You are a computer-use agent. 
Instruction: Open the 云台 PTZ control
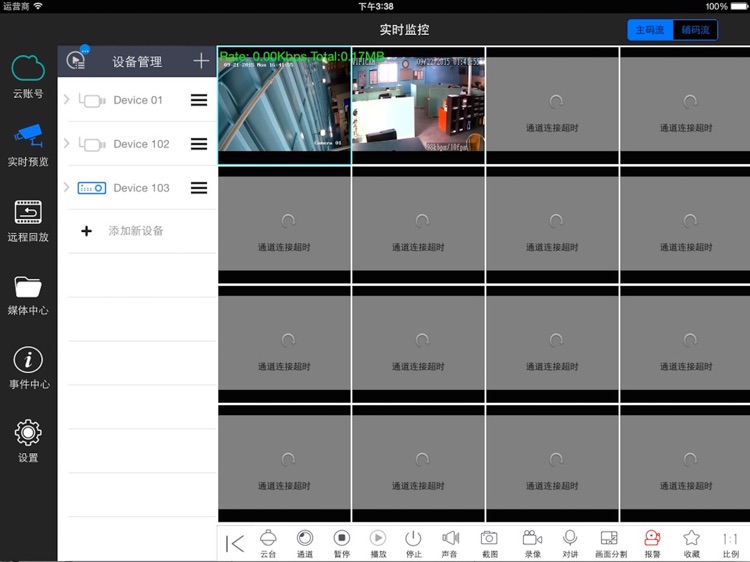point(268,544)
